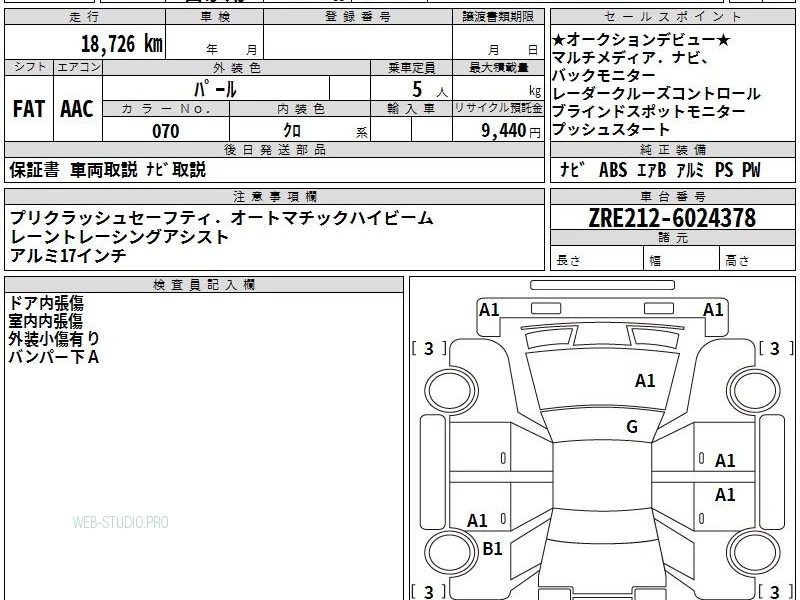The width and height of the screenshot is (800, 600).
Task: Select the セールスポイント header
Action: [x=672, y=17]
